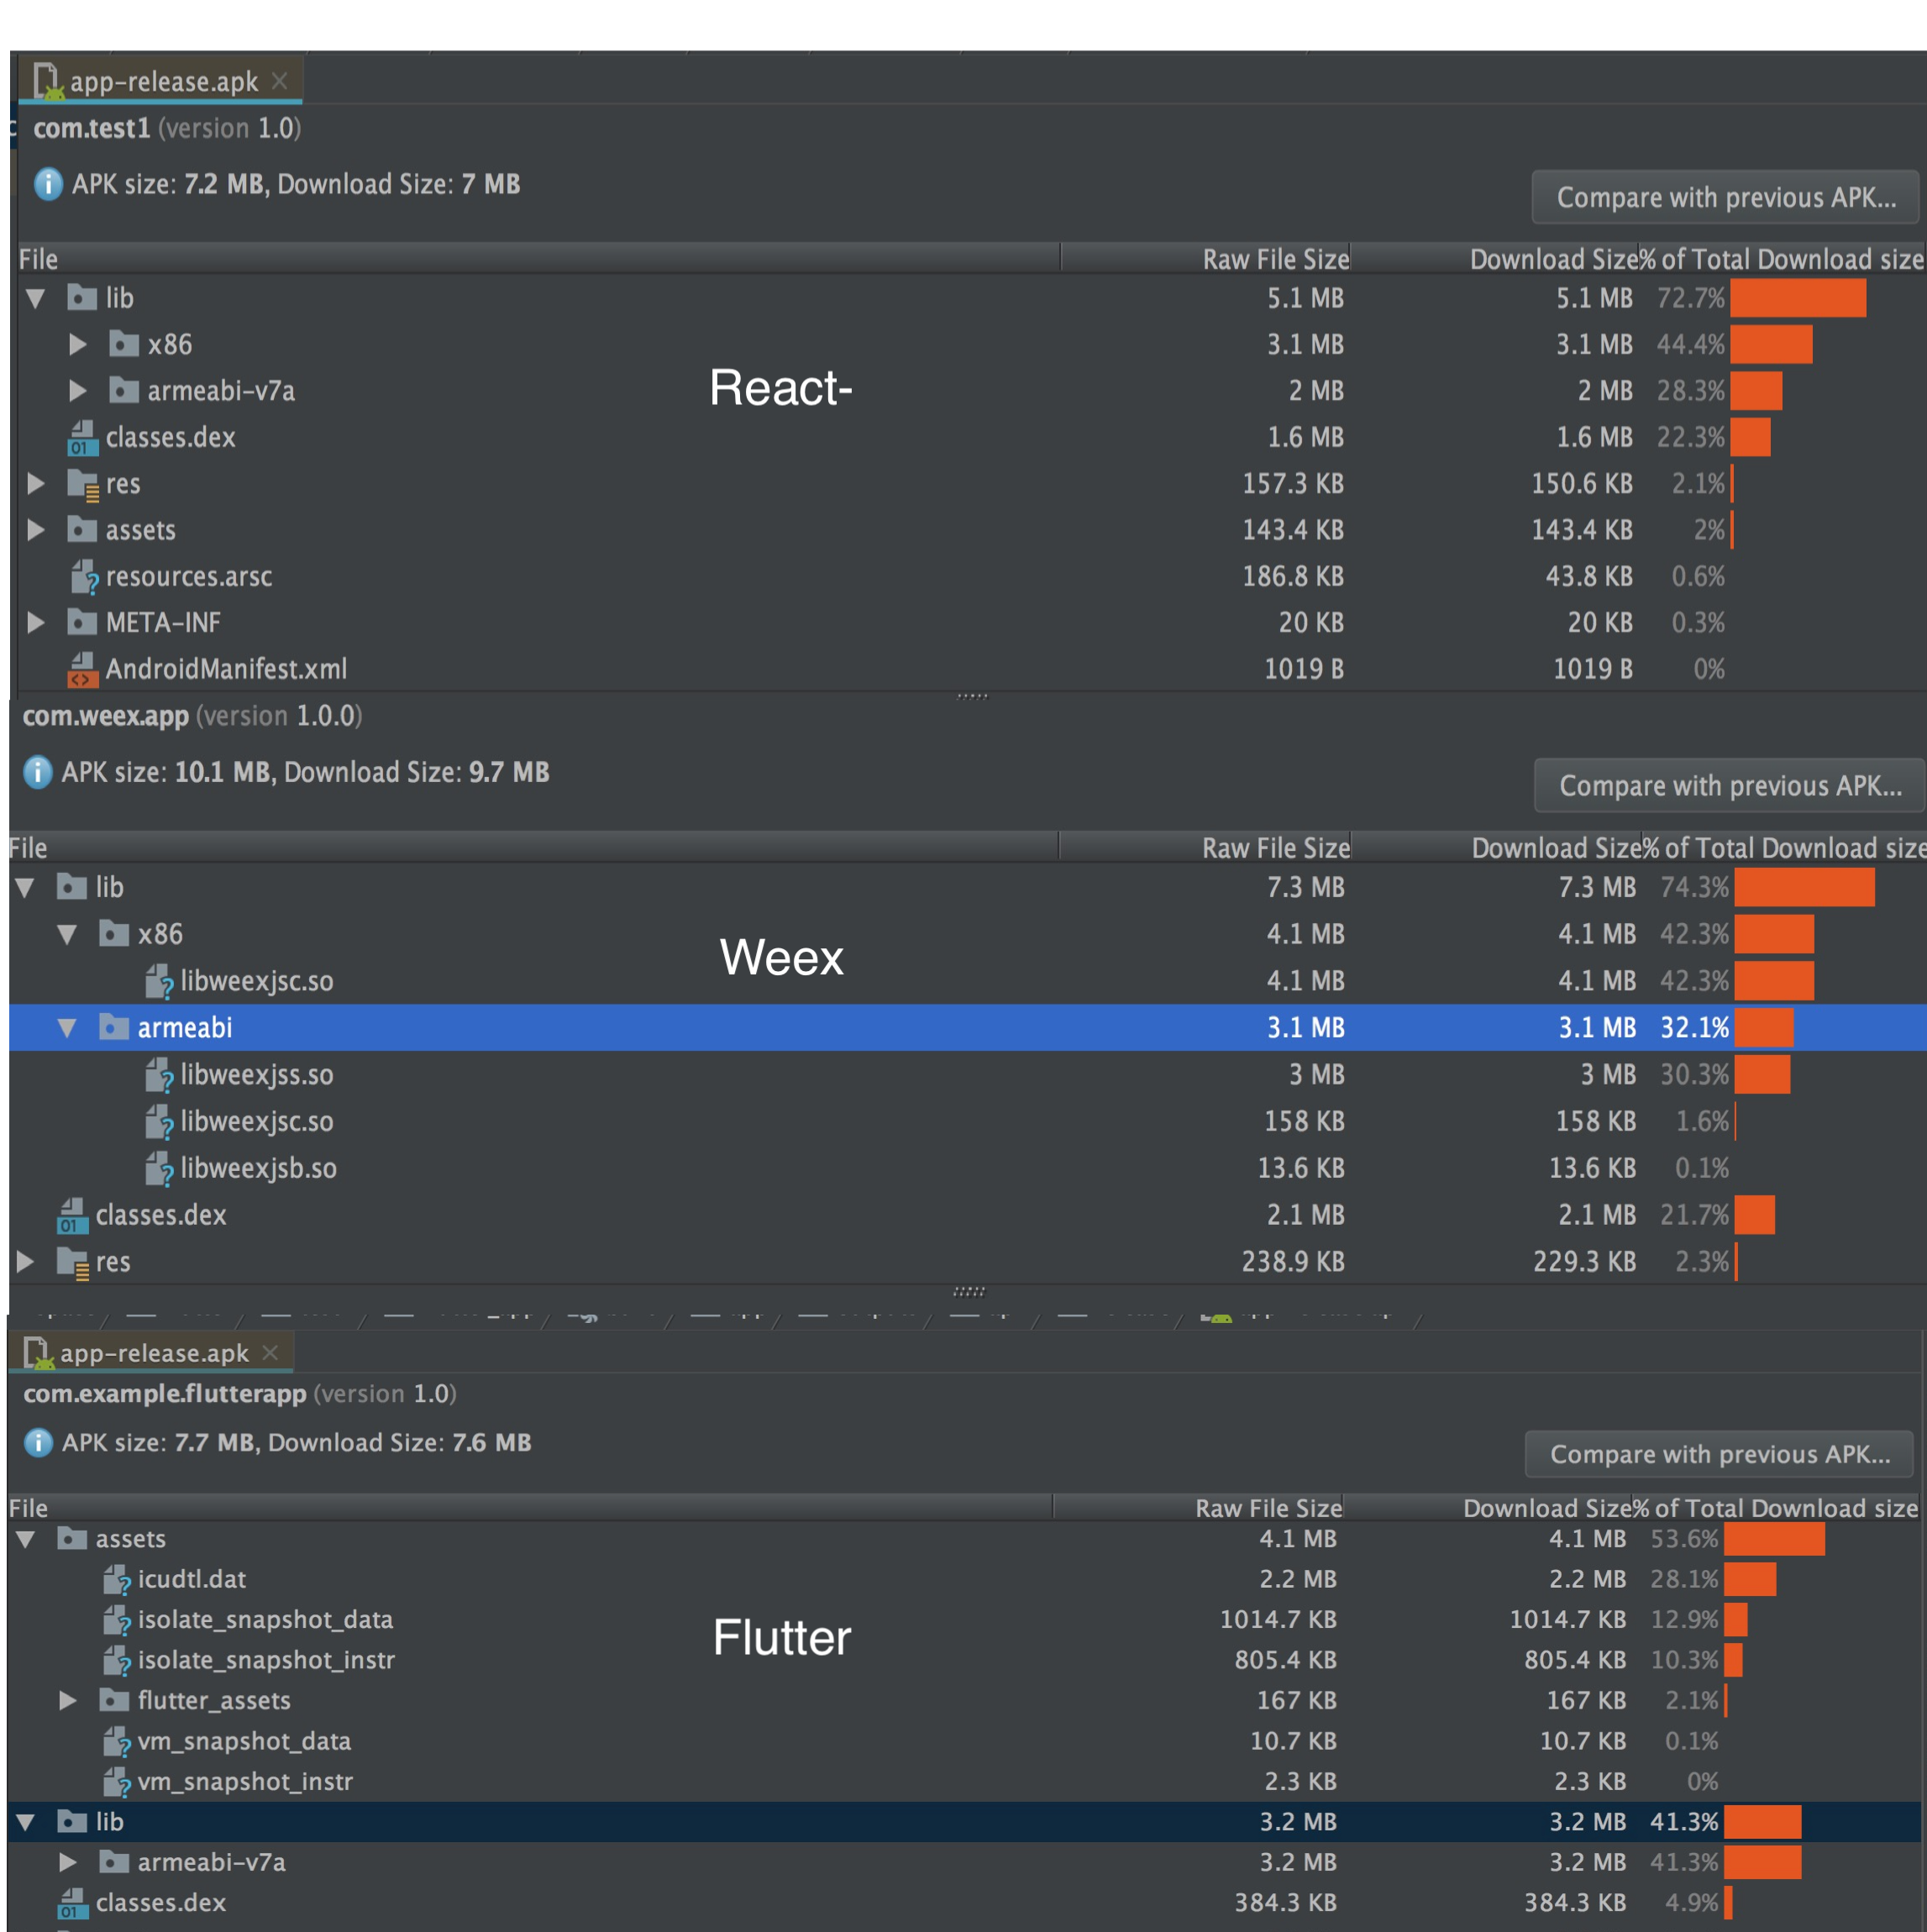Collapse the lib folder in React panel
Screen dimensions: 1927x1932
(36, 298)
